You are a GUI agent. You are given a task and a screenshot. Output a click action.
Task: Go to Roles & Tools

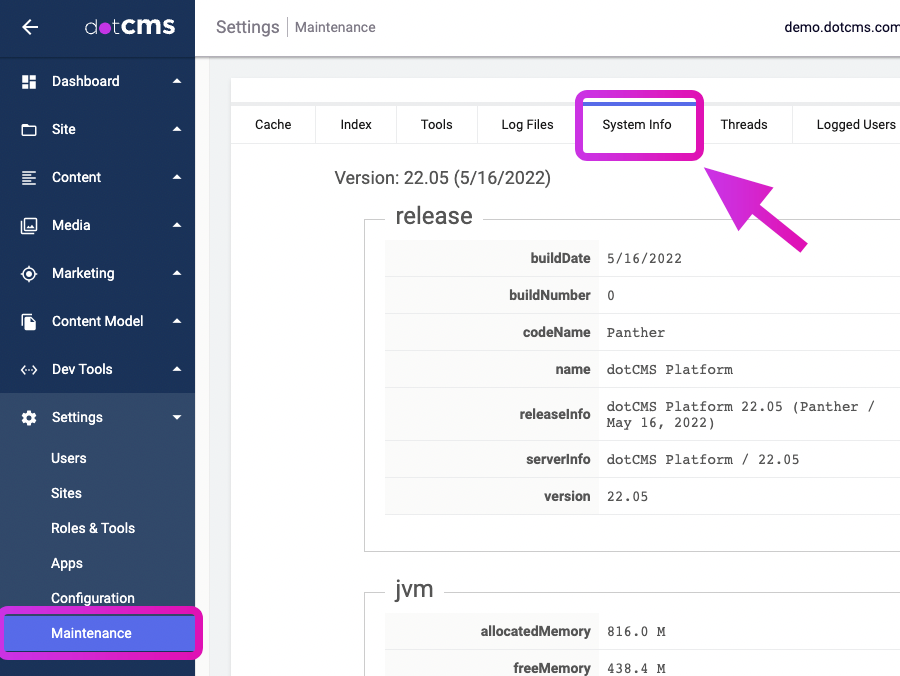pos(93,529)
